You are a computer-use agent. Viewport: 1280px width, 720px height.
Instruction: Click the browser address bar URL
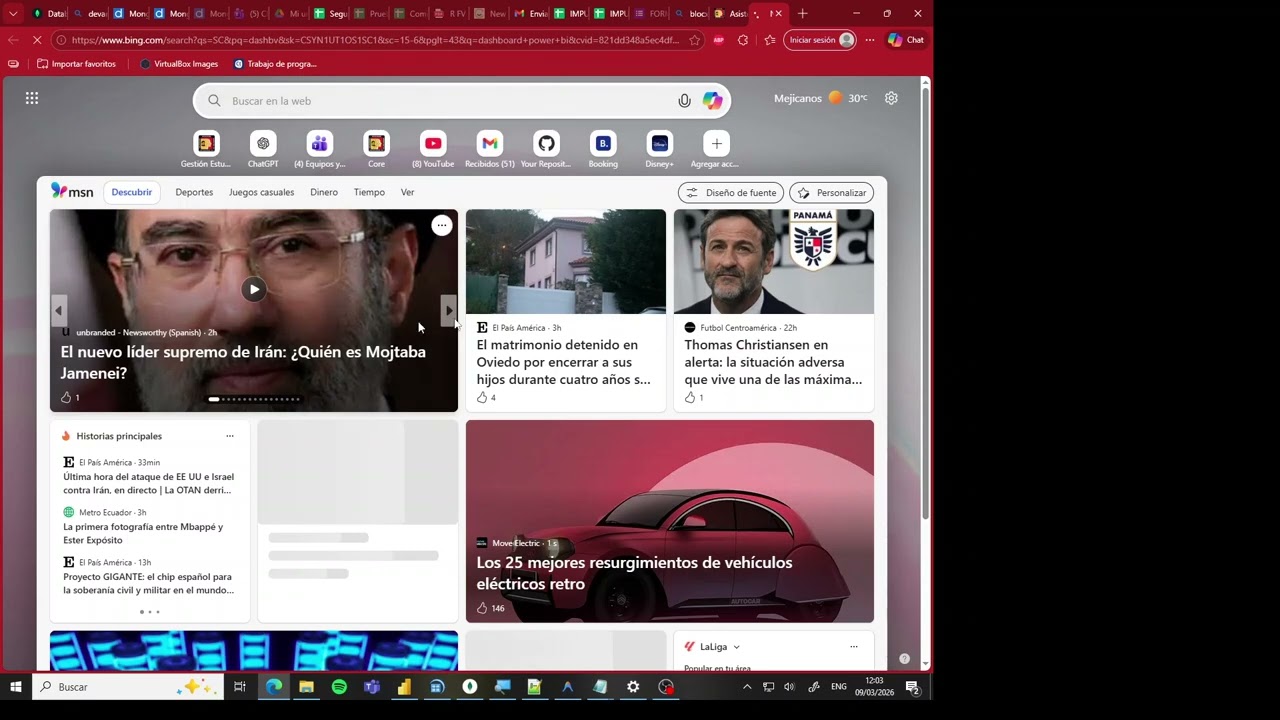point(375,40)
